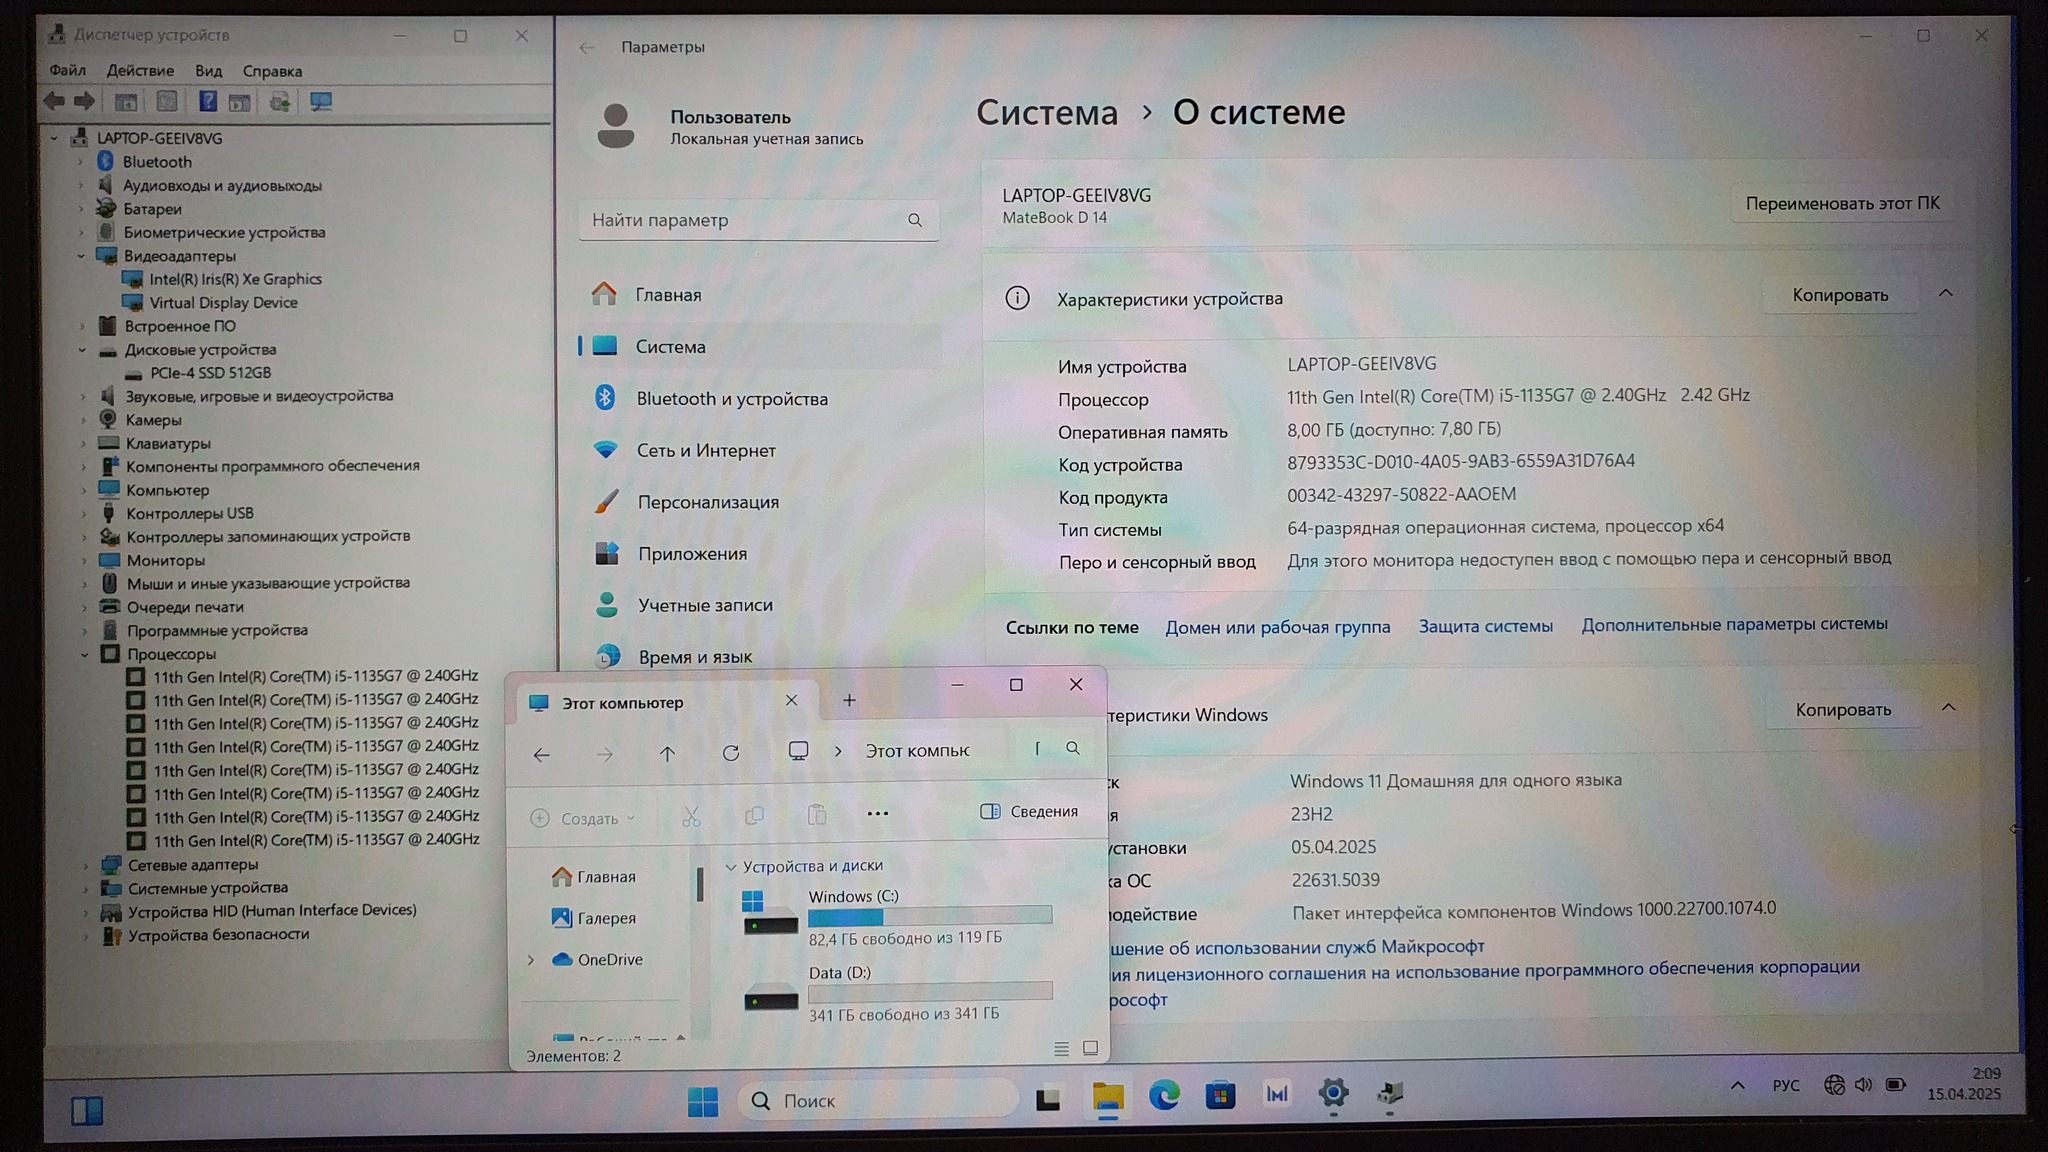
Task: Select Персонализация in Settings sidebar
Action: pyautogui.click(x=707, y=502)
